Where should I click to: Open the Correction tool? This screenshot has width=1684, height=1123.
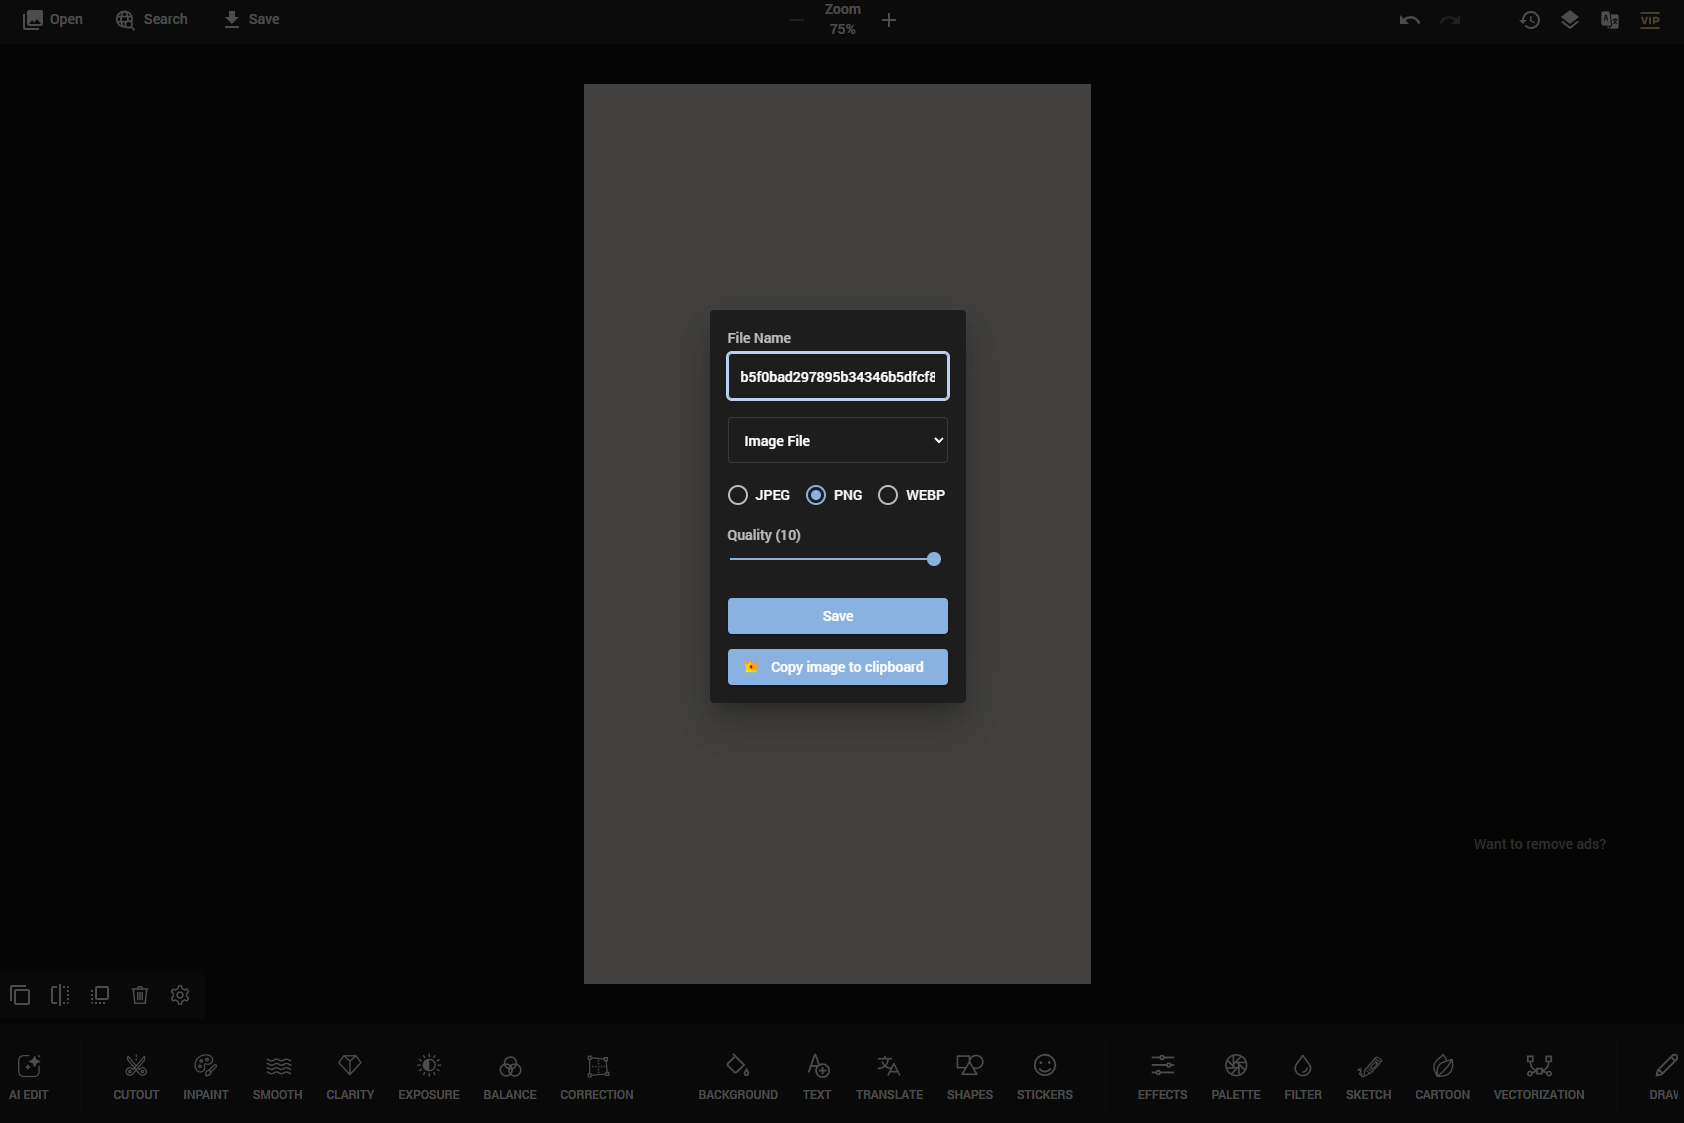[x=597, y=1076]
